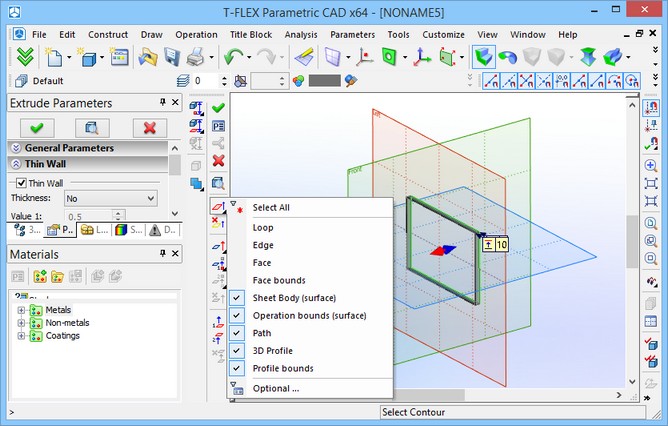Select the Rotation operation icon
Viewport: 668px width, 426px height.
point(508,57)
